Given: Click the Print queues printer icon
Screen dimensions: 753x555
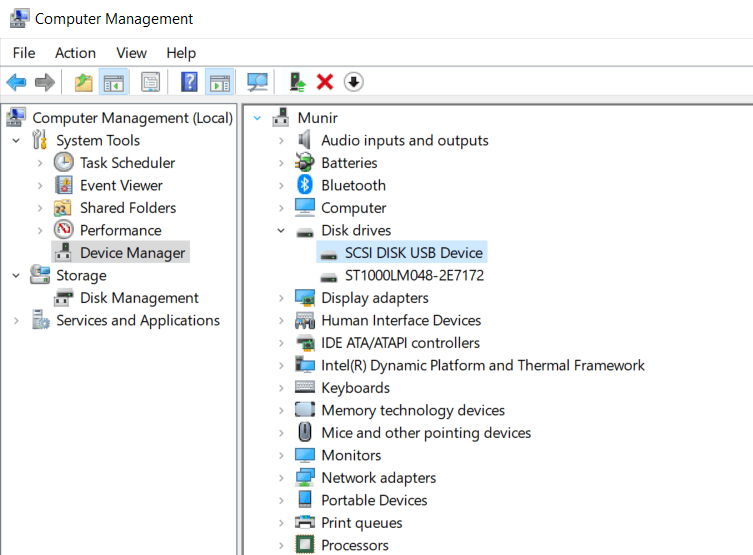Looking at the screenshot, I should 304,522.
